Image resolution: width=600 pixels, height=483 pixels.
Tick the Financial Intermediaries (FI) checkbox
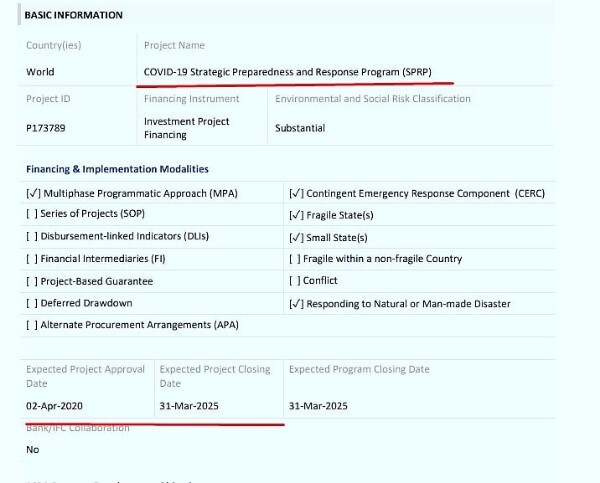click(x=31, y=259)
